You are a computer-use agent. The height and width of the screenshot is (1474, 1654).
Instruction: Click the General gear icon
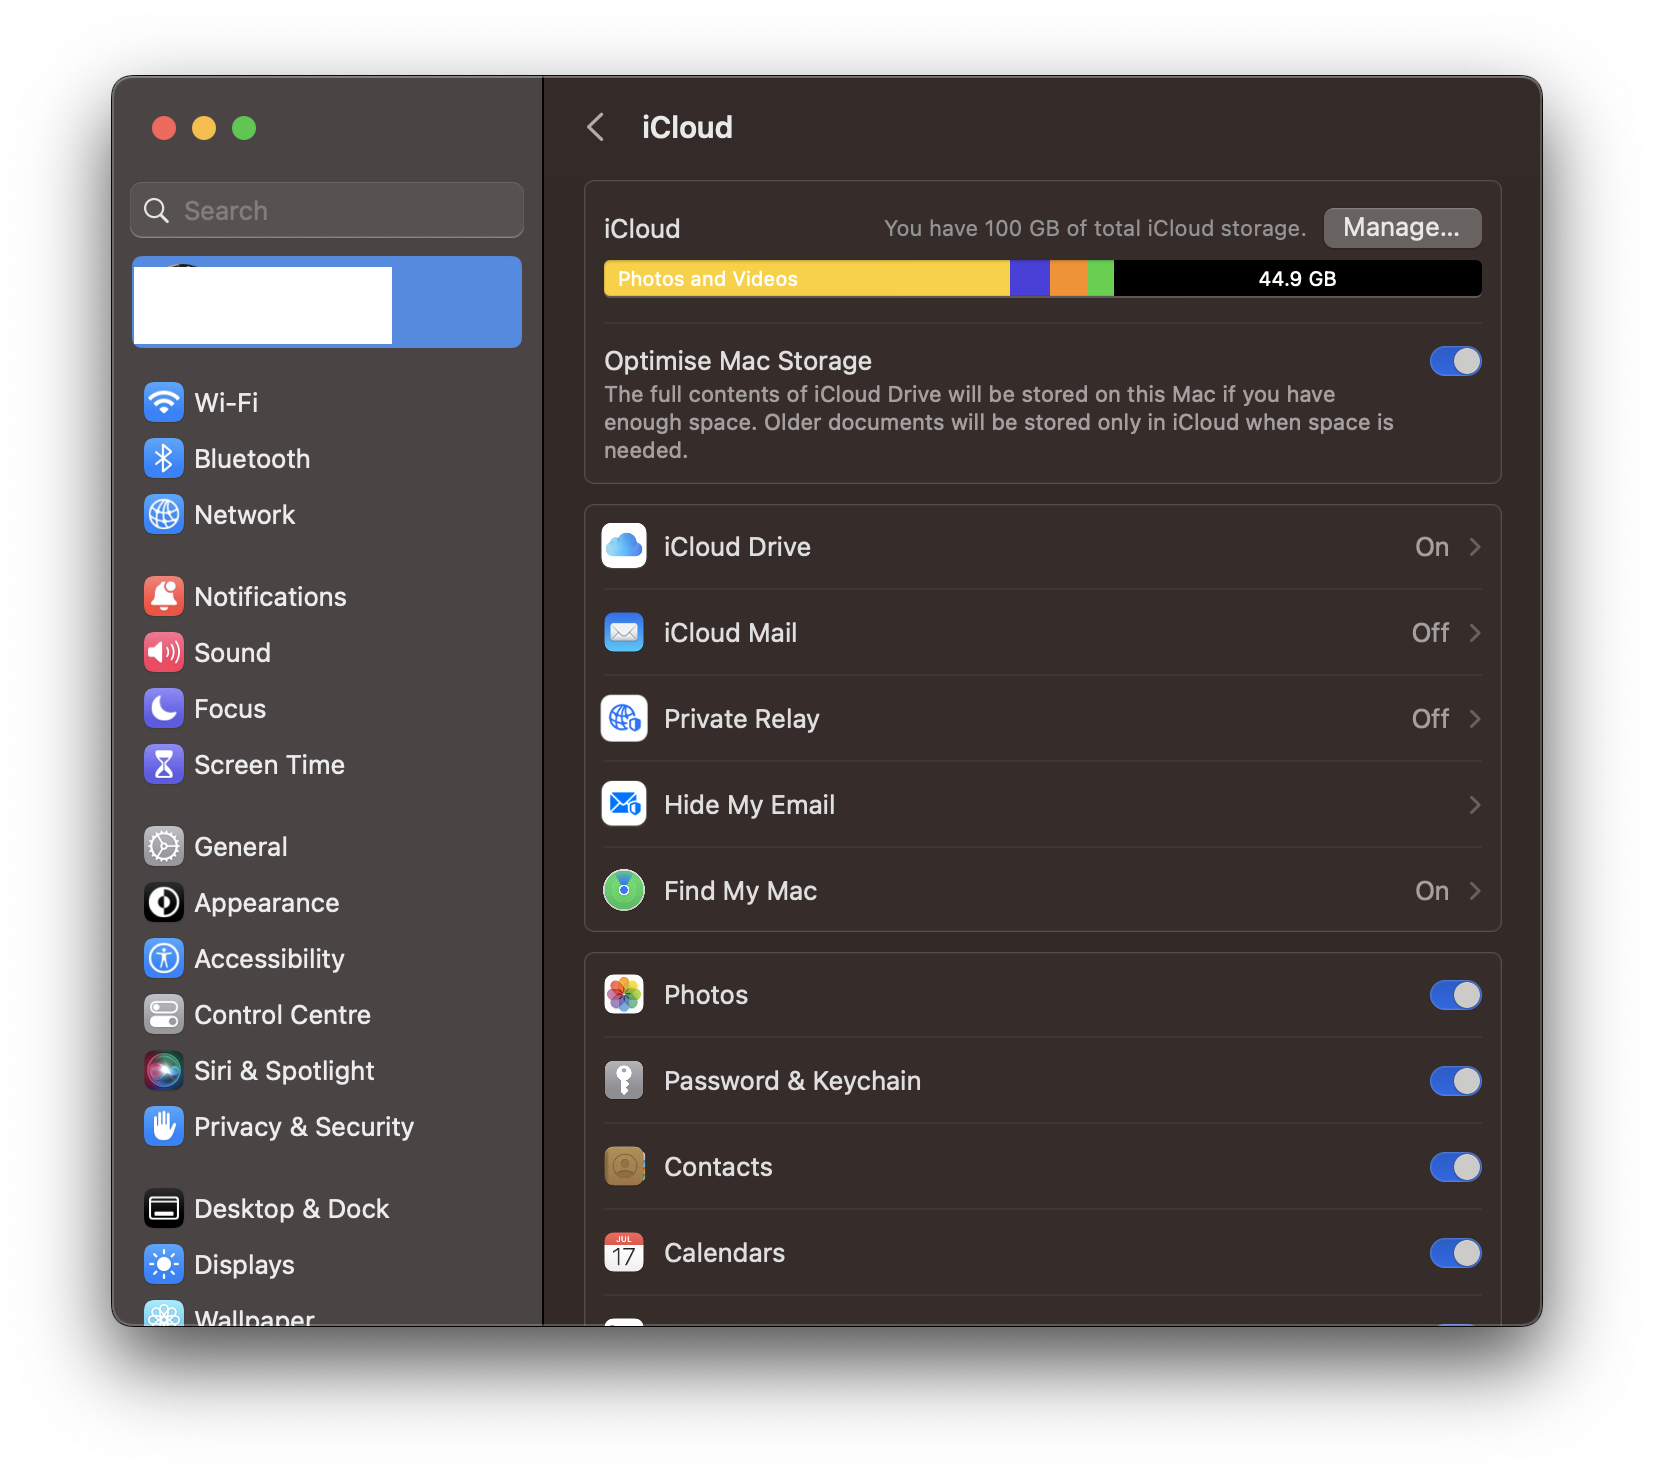coord(164,846)
